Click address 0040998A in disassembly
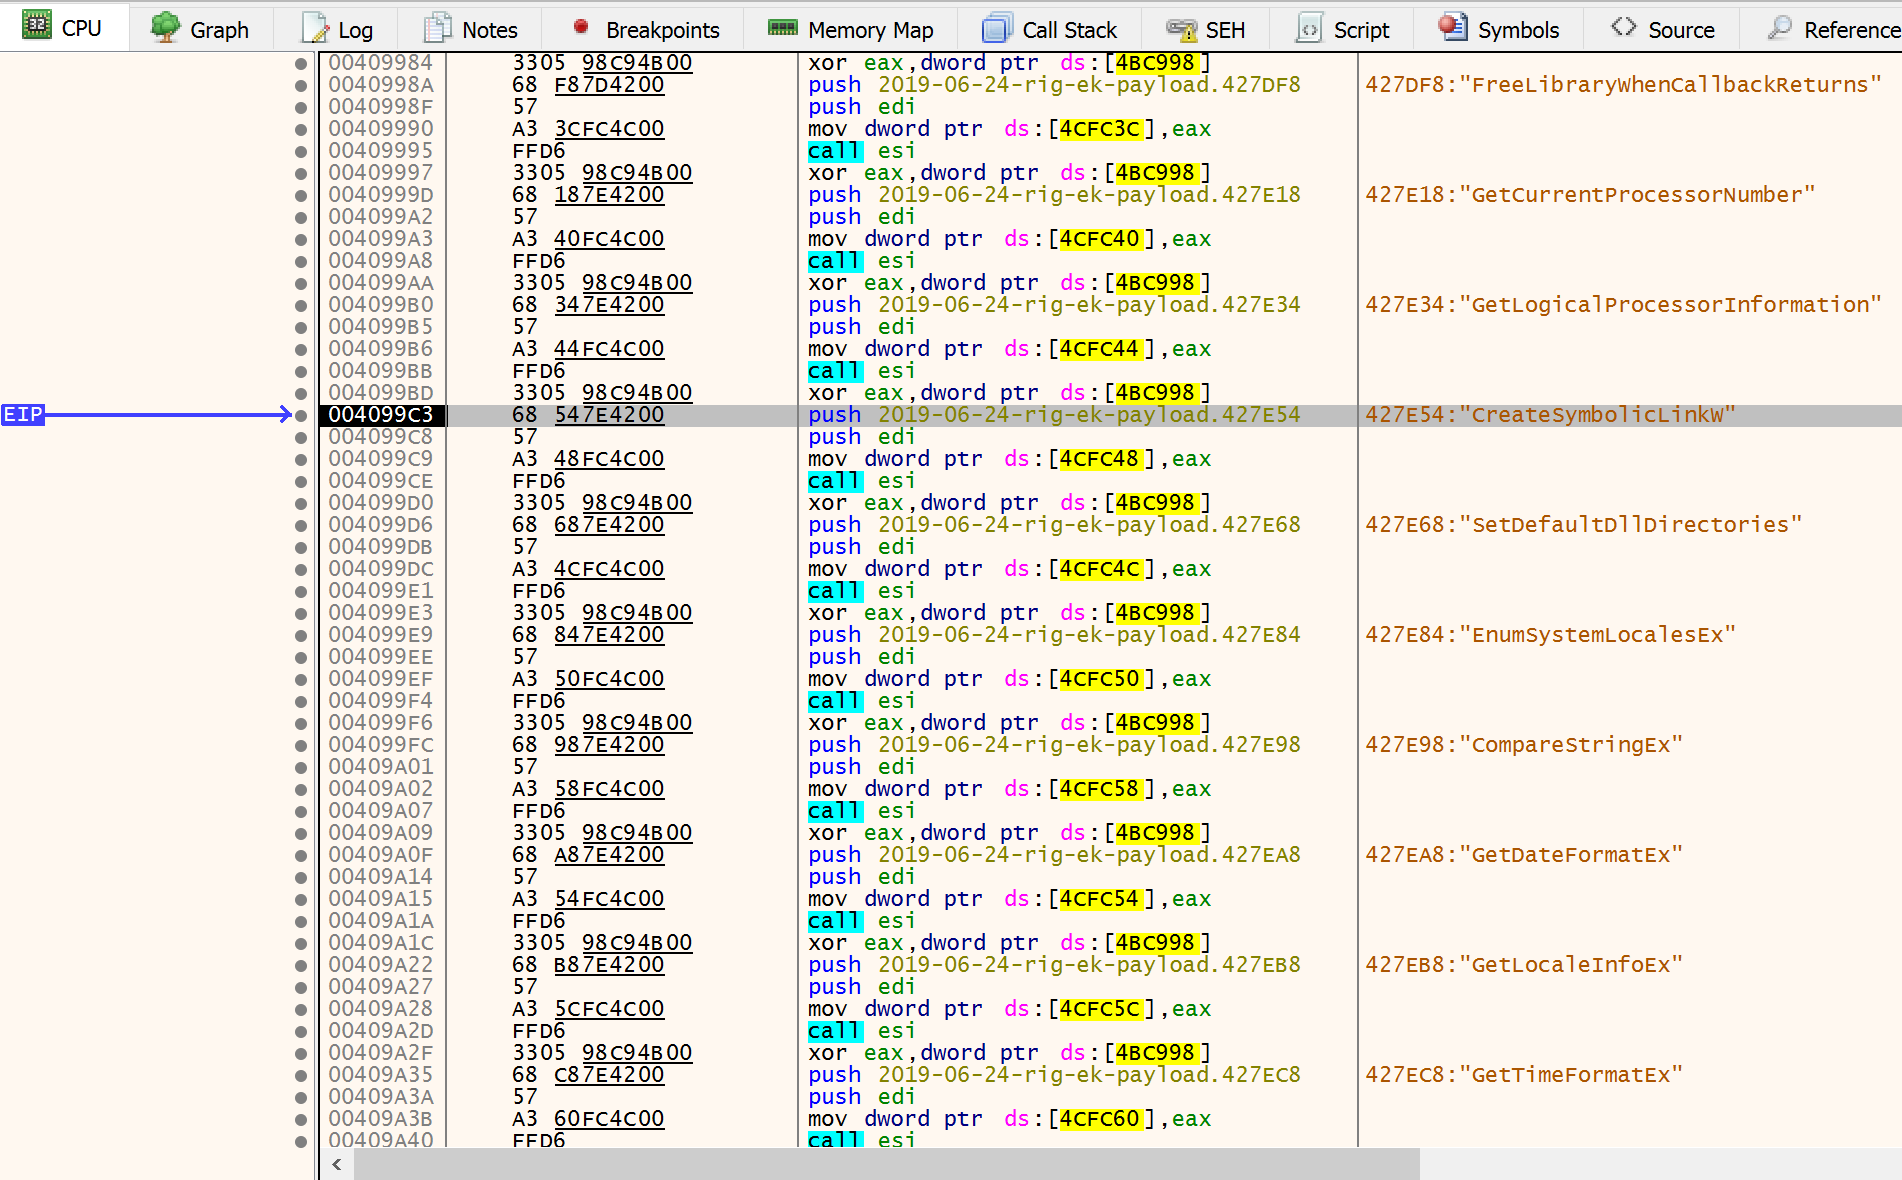Image resolution: width=1902 pixels, height=1180 pixels. (381, 85)
